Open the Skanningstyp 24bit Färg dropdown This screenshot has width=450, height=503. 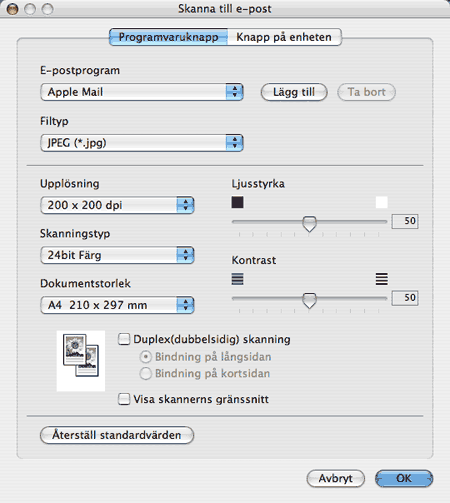point(117,255)
